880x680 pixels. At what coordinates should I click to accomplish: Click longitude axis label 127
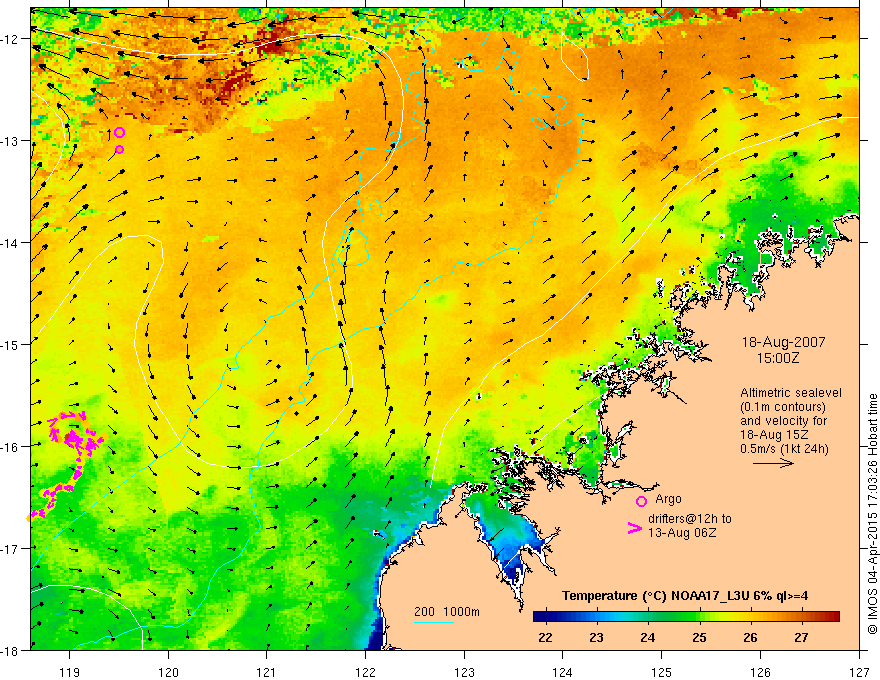pos(859,672)
